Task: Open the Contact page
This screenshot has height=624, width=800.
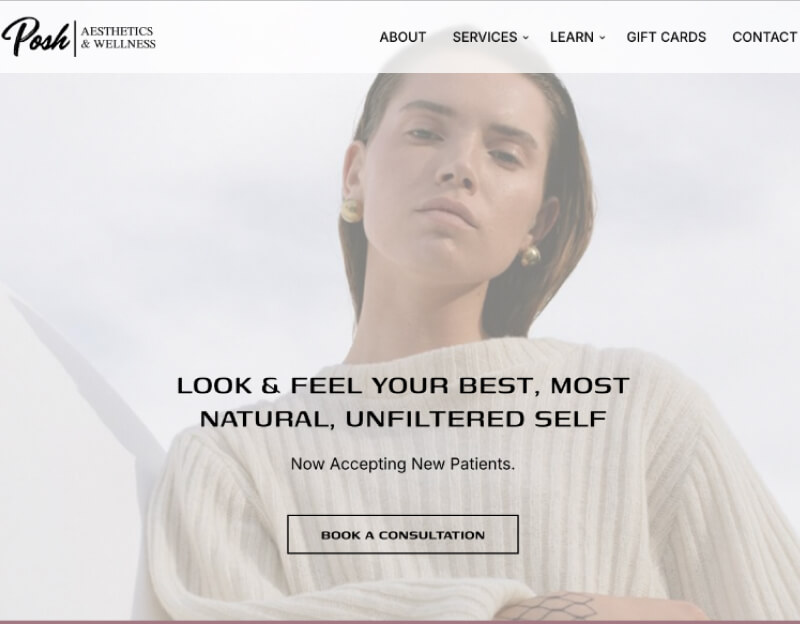Action: point(764,37)
